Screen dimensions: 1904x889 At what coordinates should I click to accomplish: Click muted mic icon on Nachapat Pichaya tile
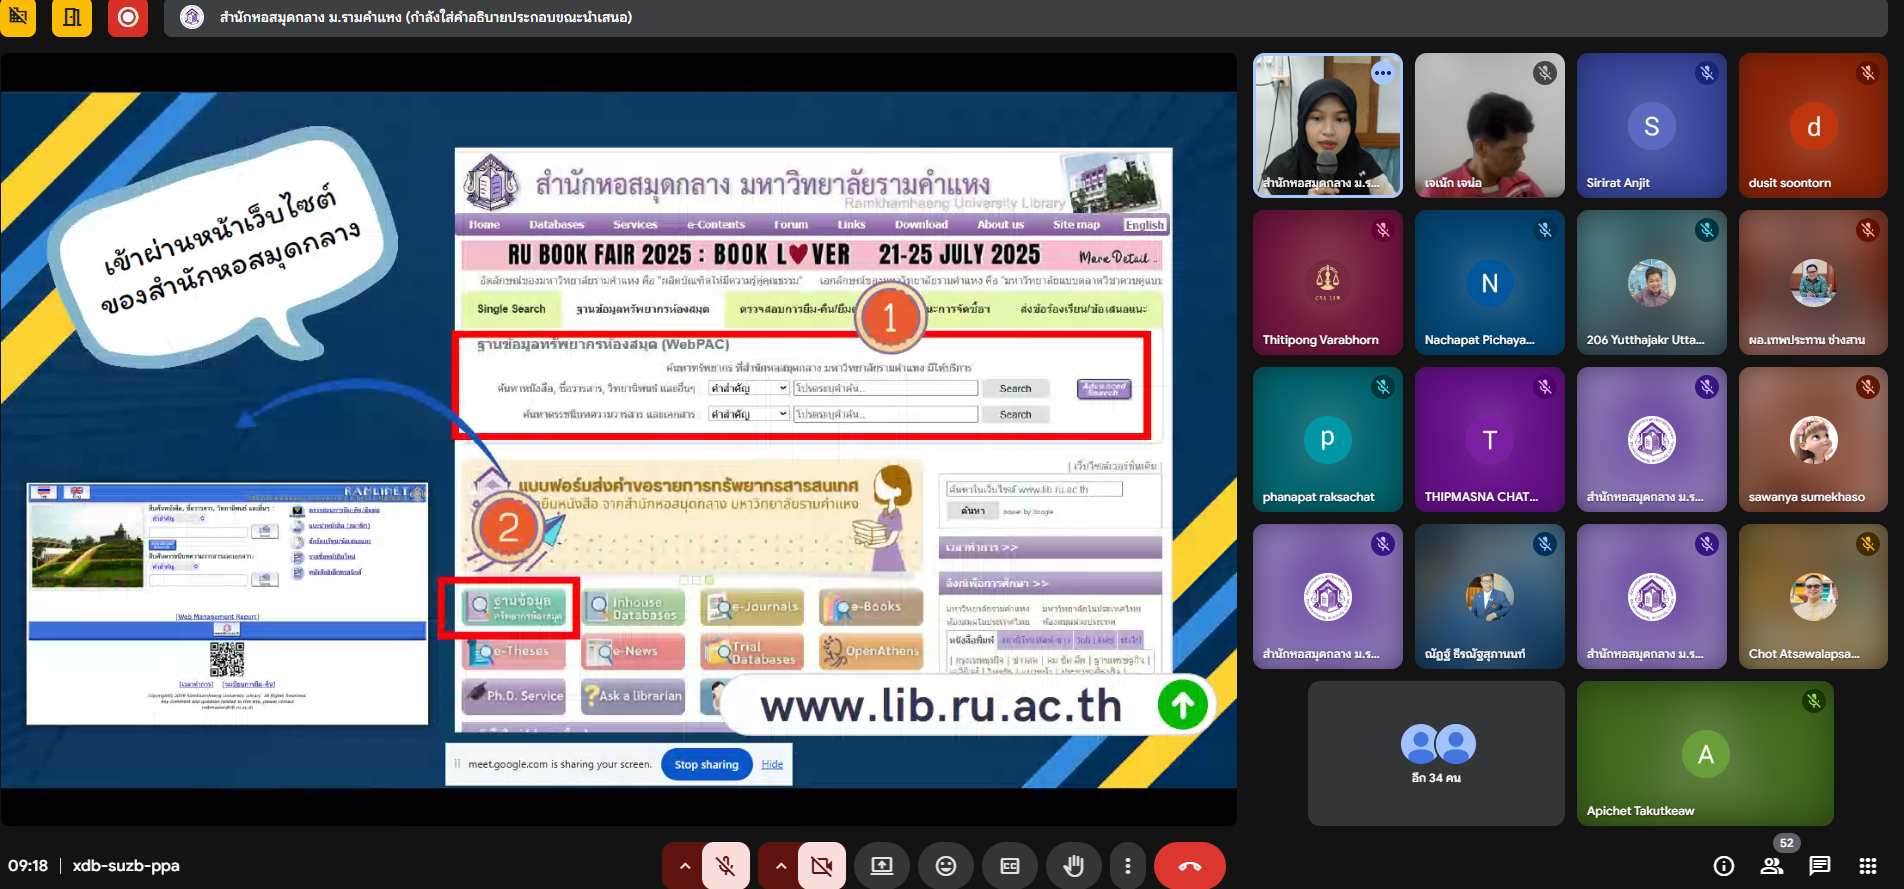[x=1545, y=230]
